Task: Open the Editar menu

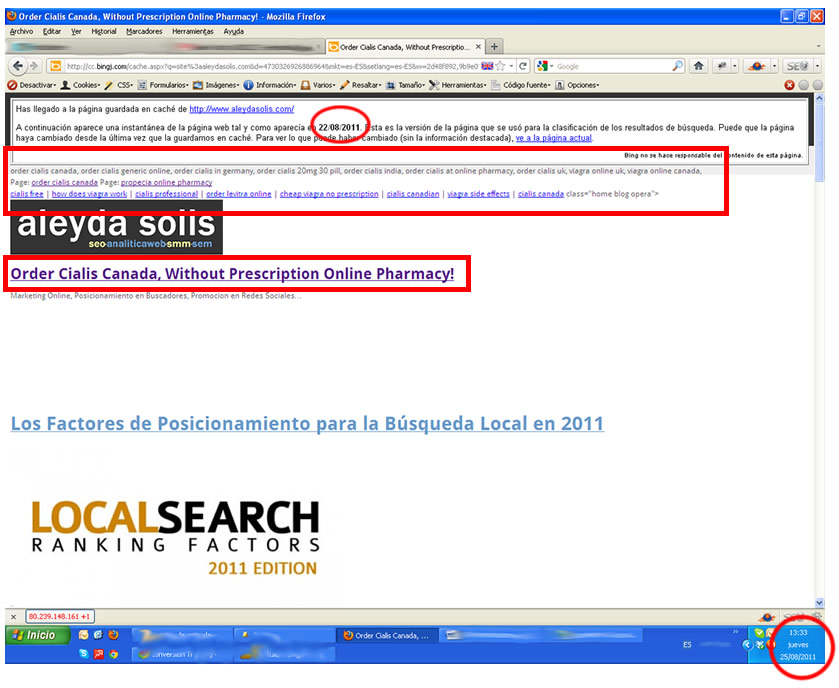Action: 52,32
